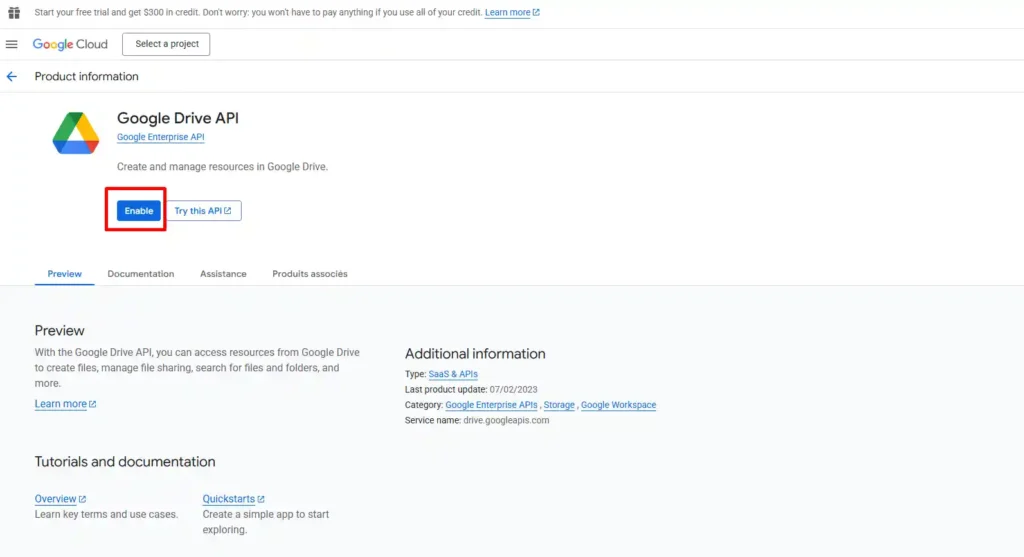Open the hamburger navigation menu

pos(12,44)
